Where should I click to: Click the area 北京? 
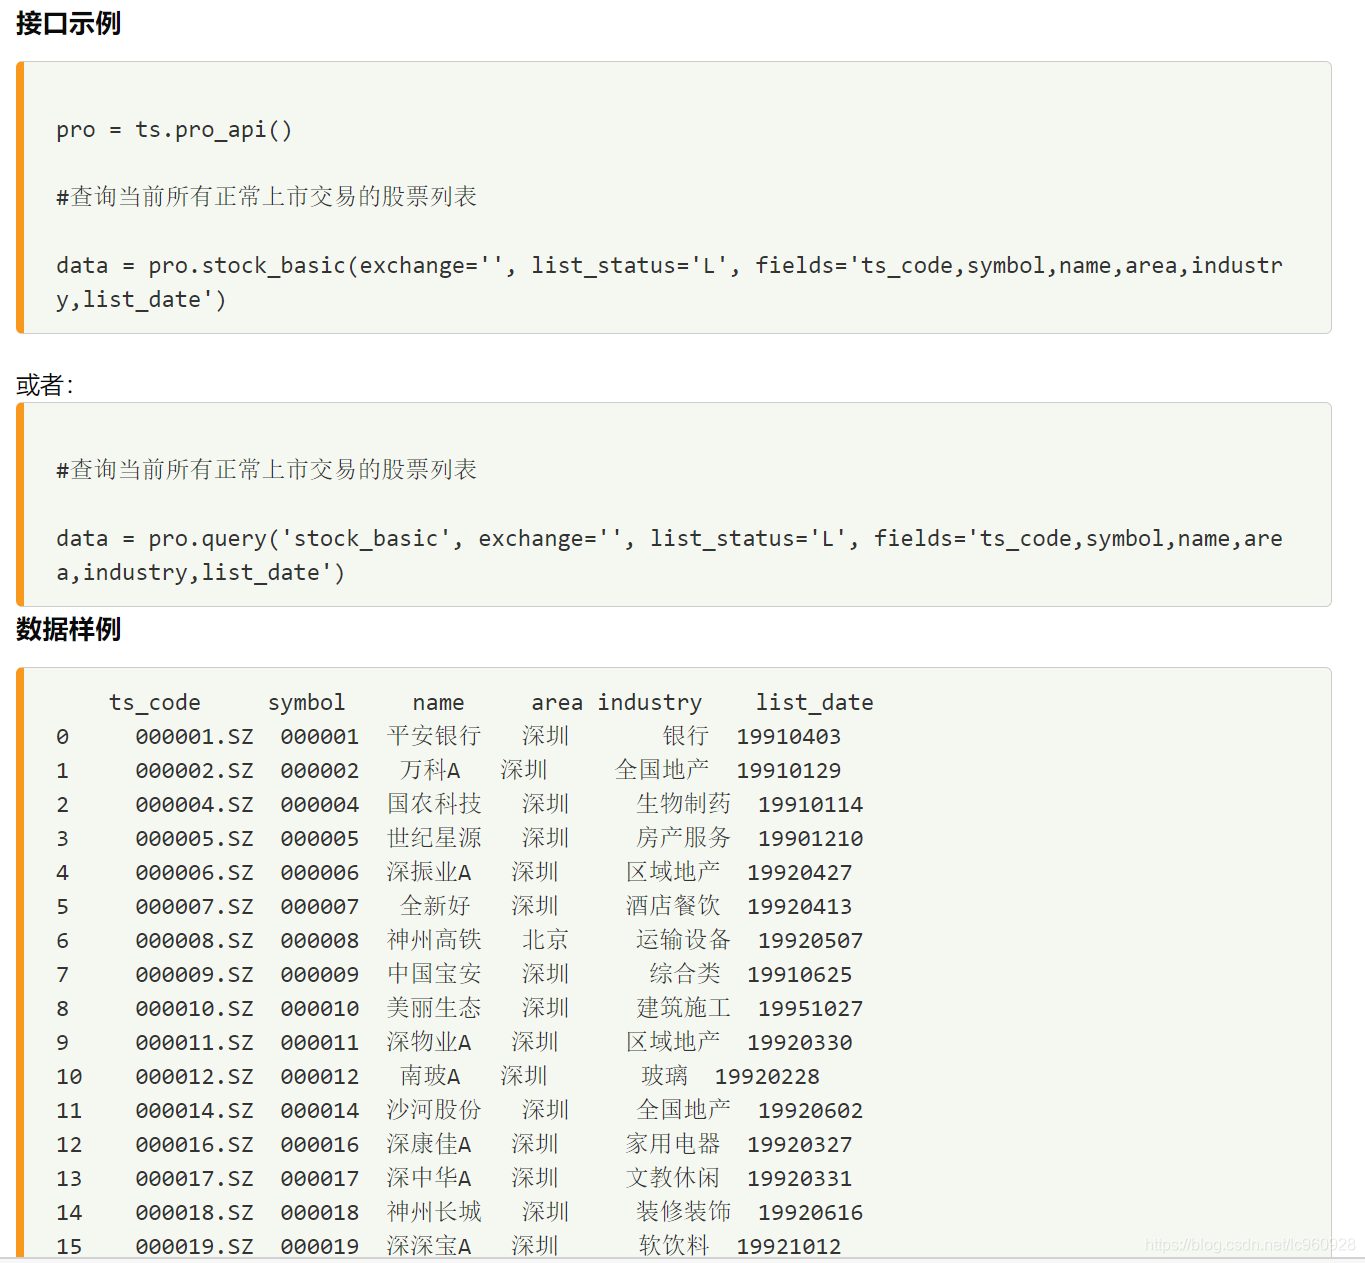[546, 941]
